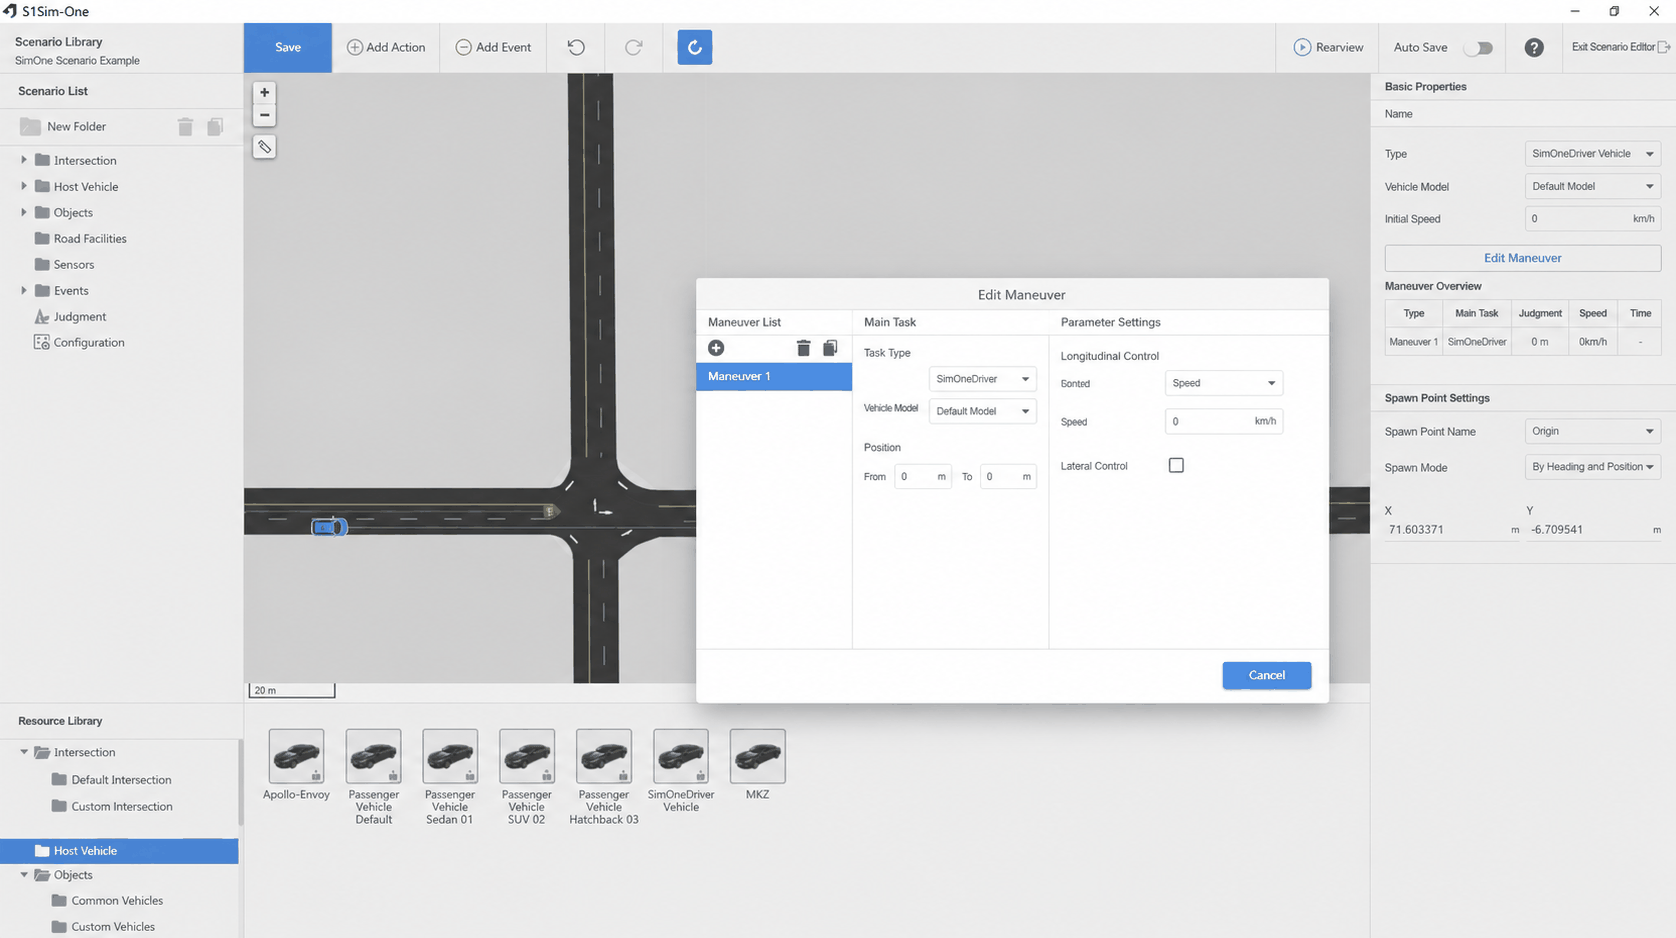
Task: Click the redo arrow icon
Action: click(x=634, y=47)
